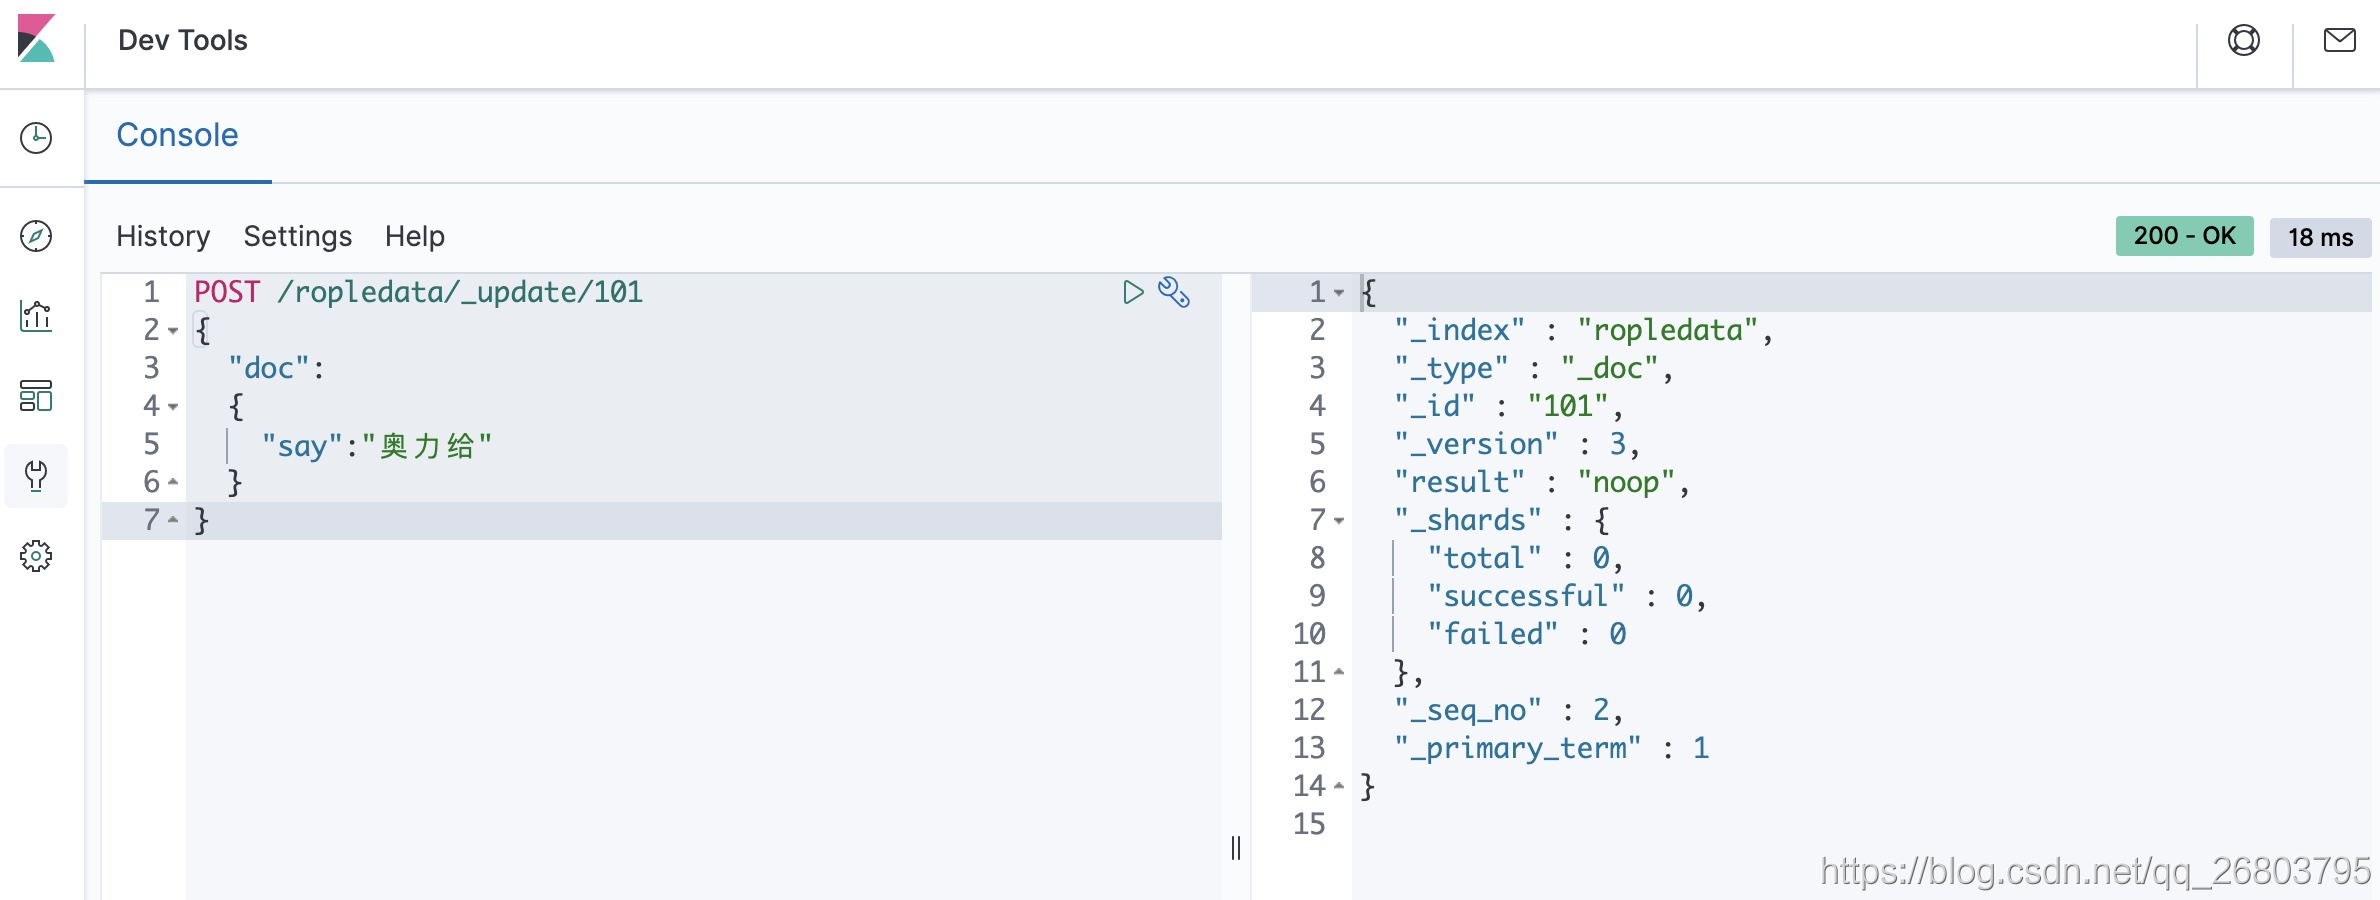
Task: Click the POST /ropledata/_update/101 request line
Action: click(419, 292)
